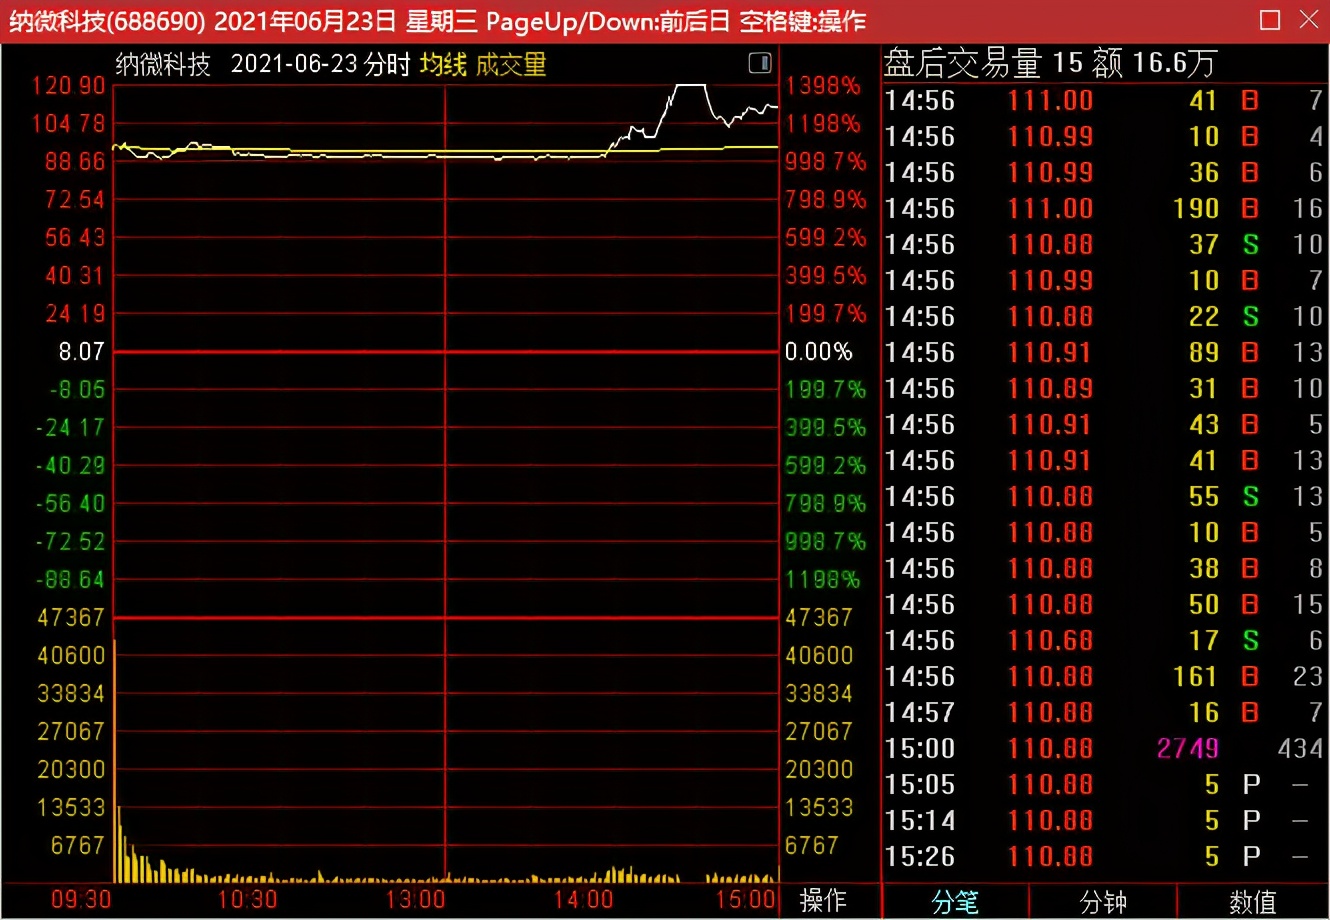
Task: Click the 成交量 legend label
Action: click(x=511, y=65)
